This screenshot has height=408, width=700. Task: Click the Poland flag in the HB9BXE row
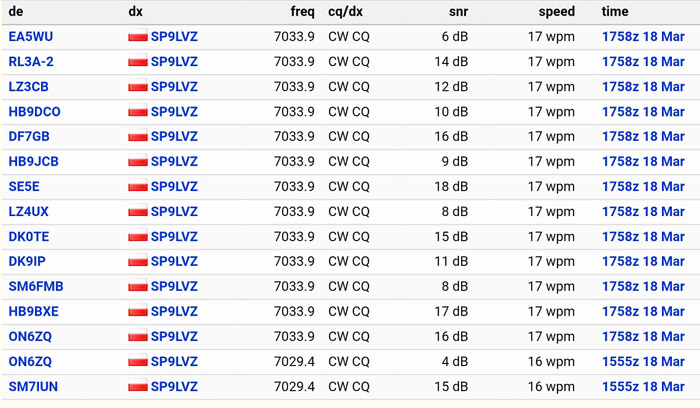click(138, 312)
